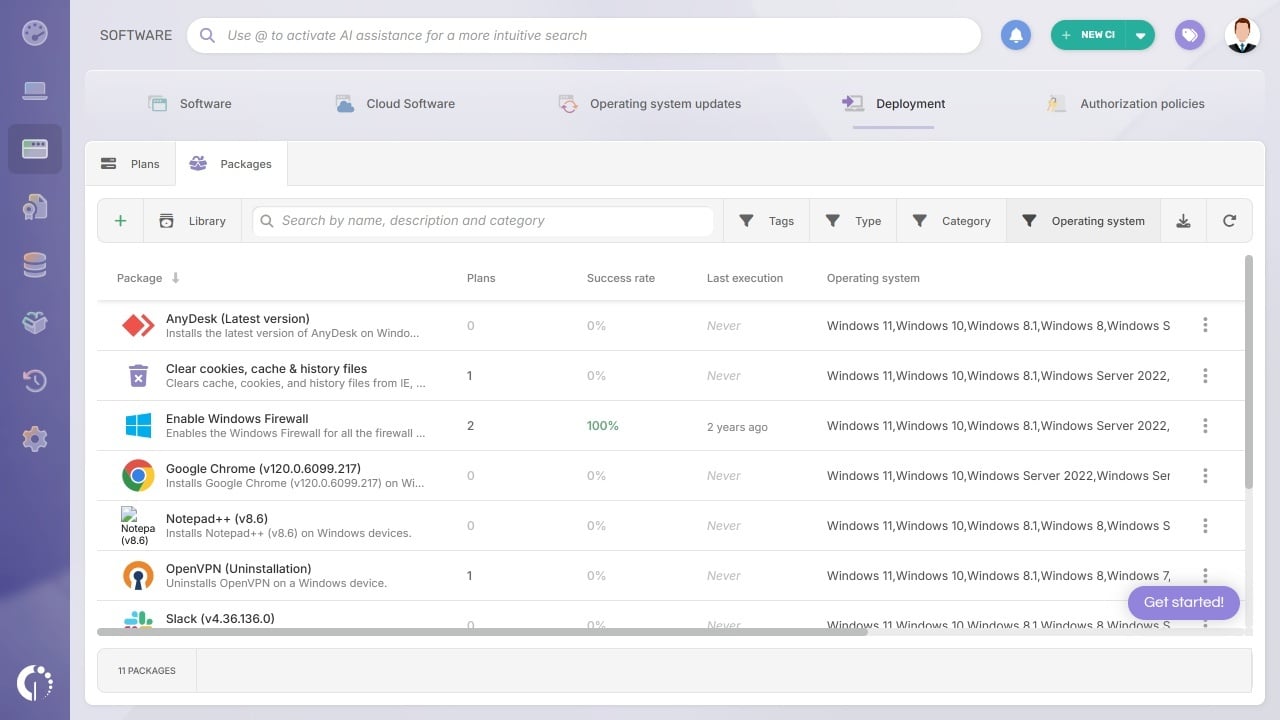Click the download/export icon in the toolbar

pos(1183,220)
